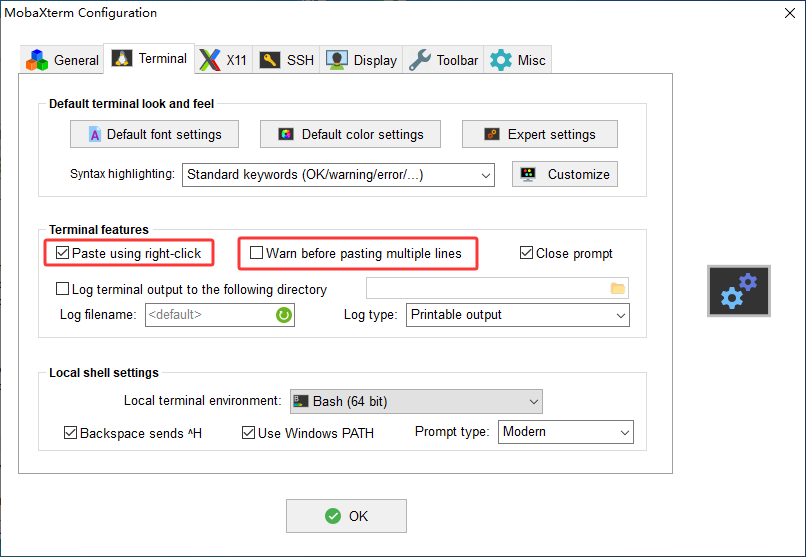Image resolution: width=806 pixels, height=557 pixels.
Task: Uncheck Use Windows PATH
Action: pyautogui.click(x=248, y=433)
